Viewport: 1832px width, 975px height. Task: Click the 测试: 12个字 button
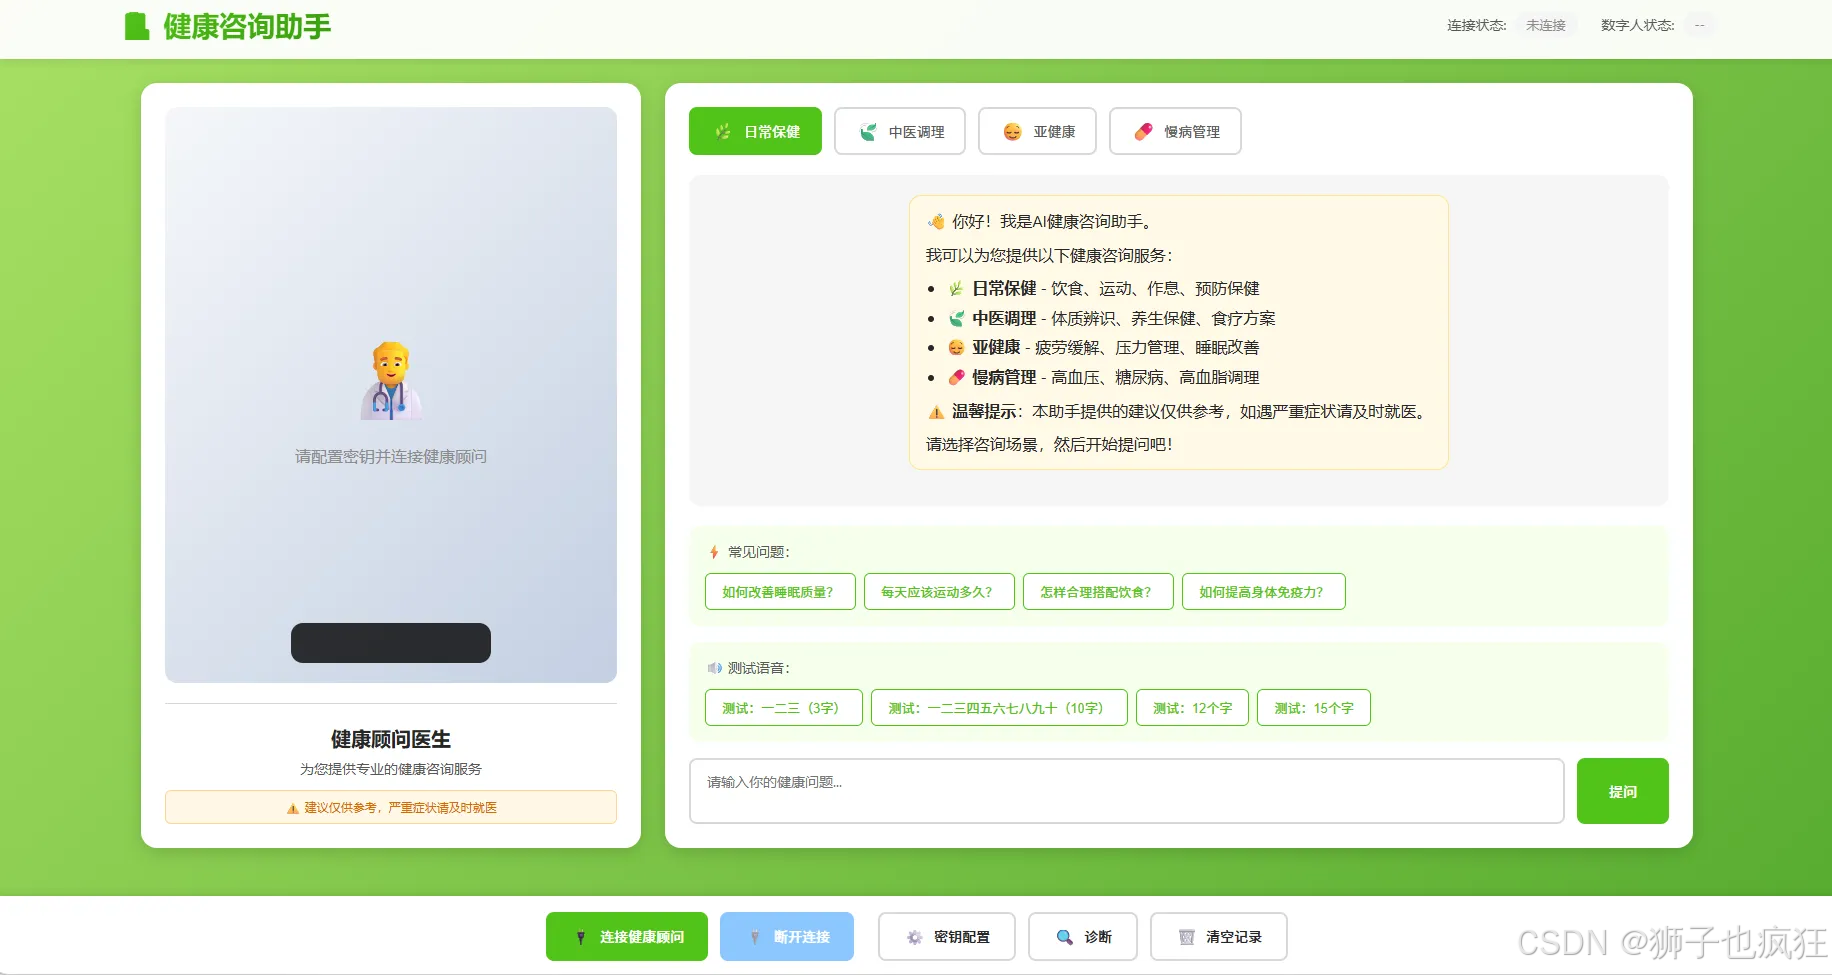[1192, 707]
